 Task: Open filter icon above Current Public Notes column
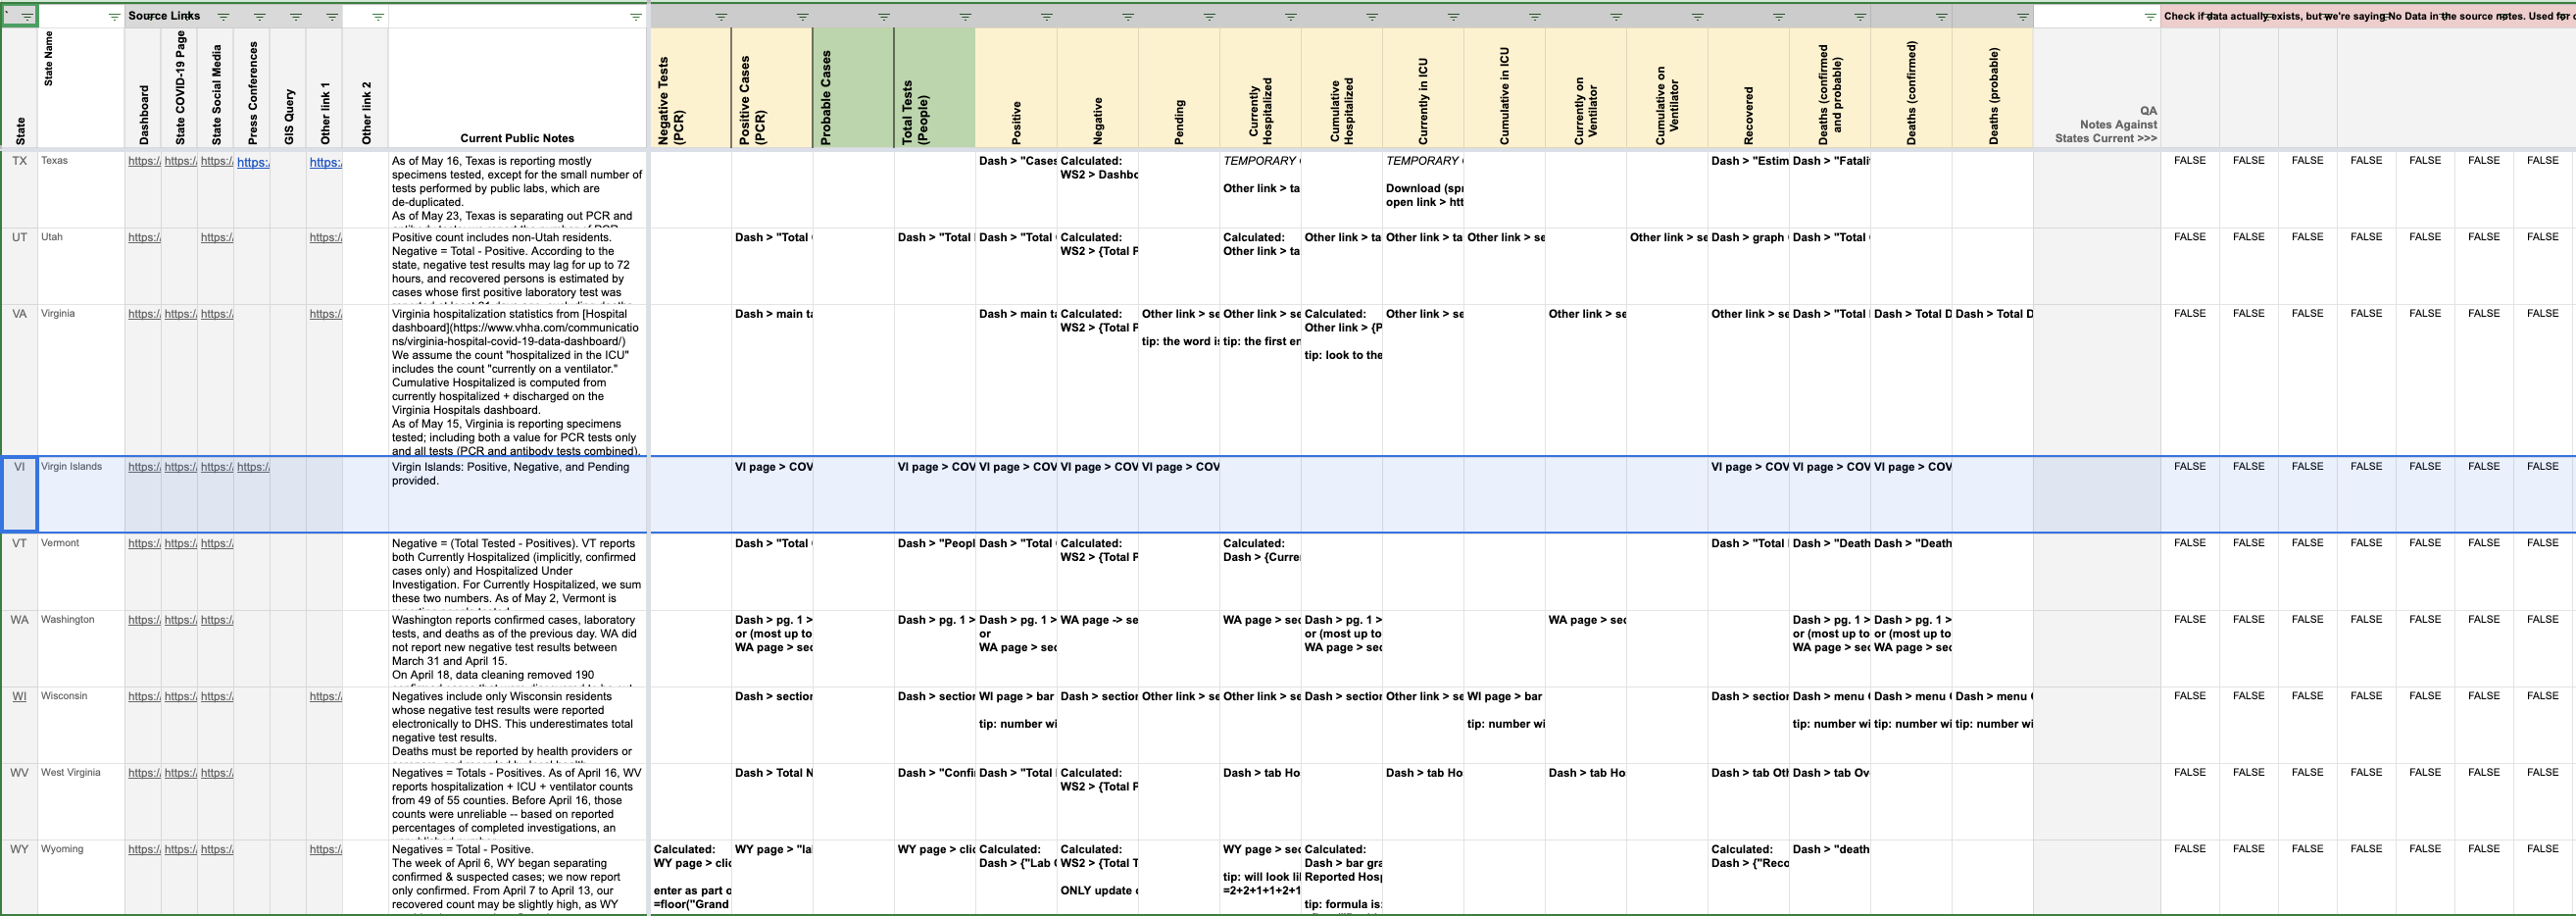(635, 17)
